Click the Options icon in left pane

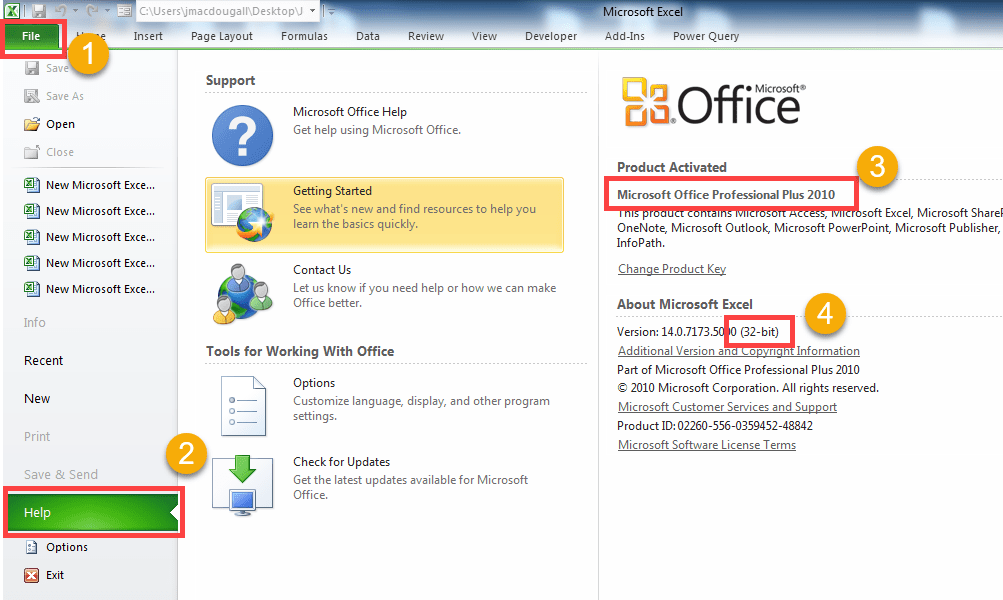click(31, 547)
